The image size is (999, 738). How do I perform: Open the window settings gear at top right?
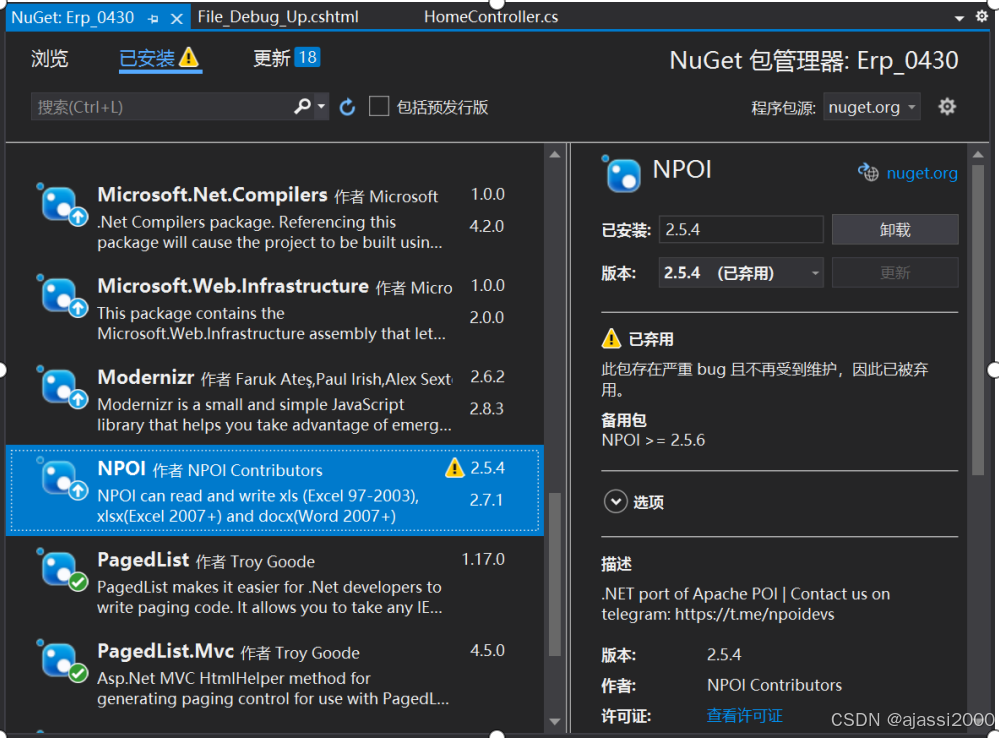(x=982, y=16)
